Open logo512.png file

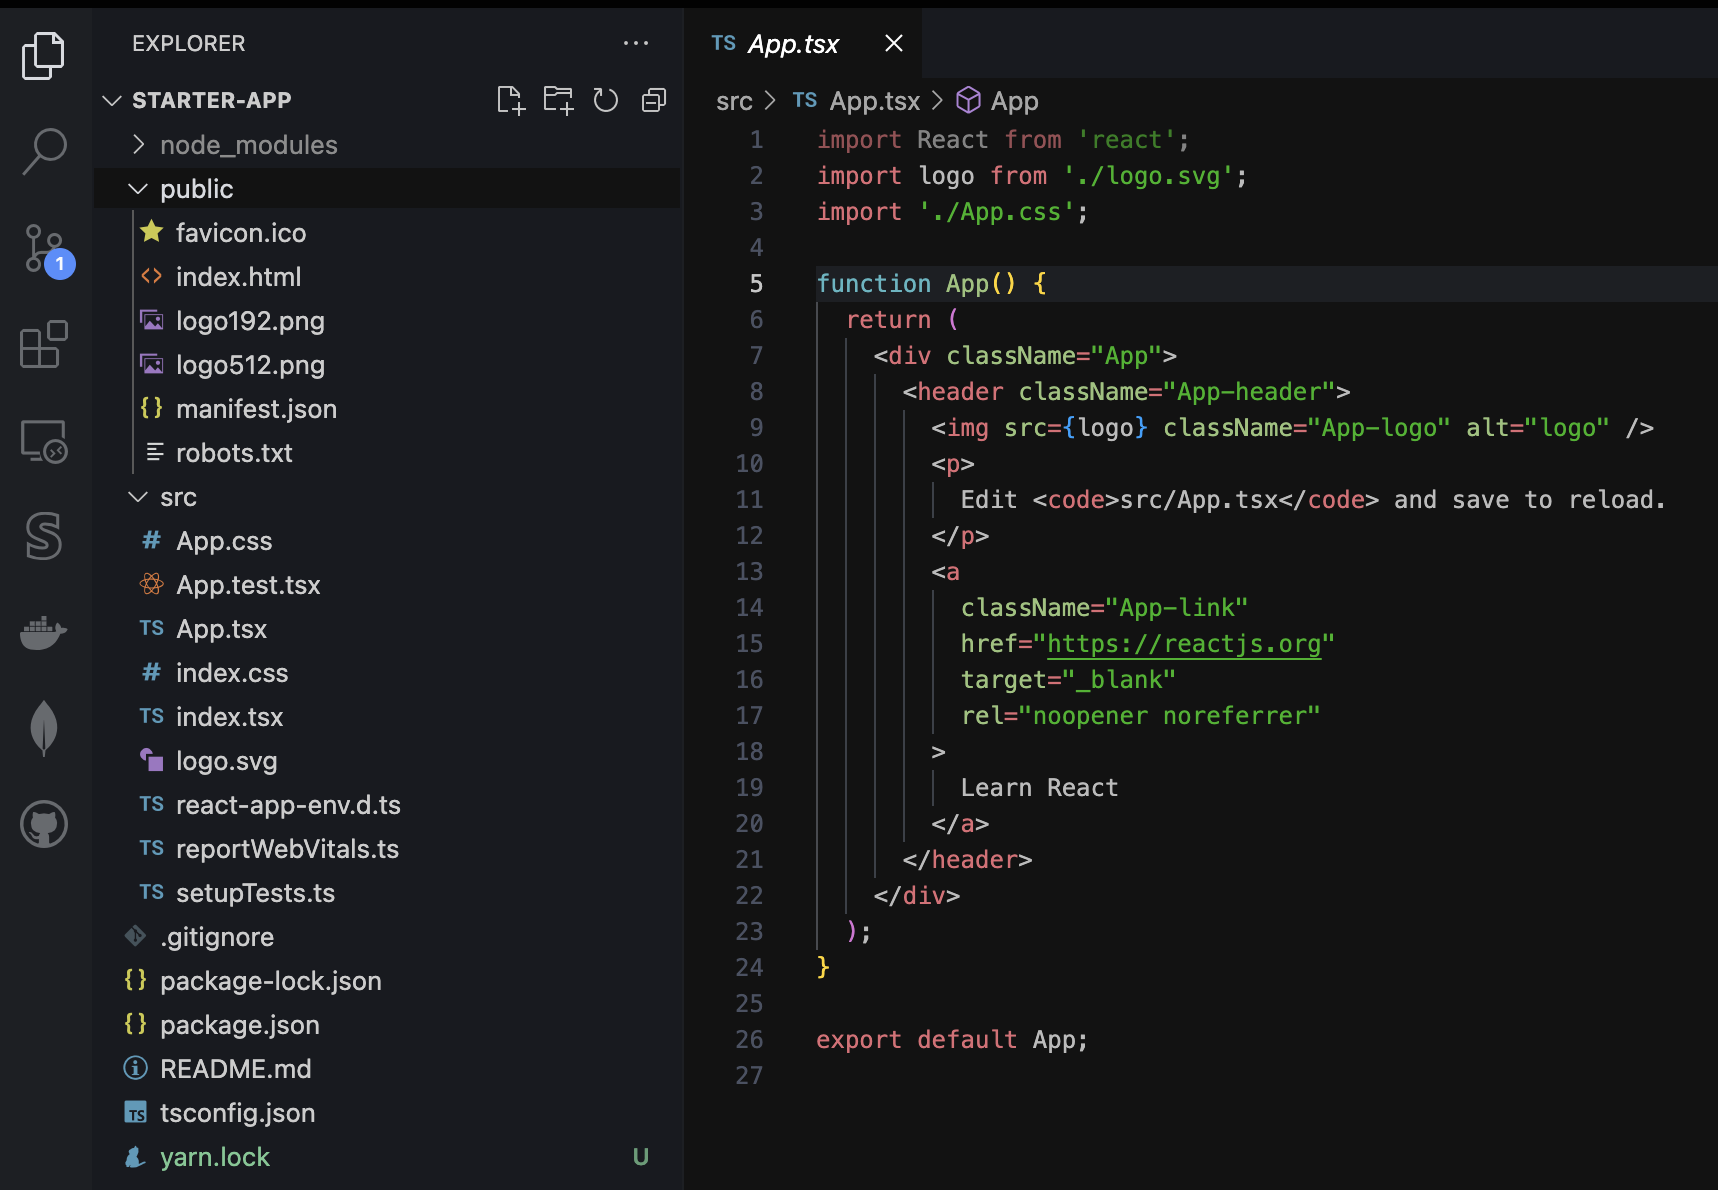coord(388,365)
